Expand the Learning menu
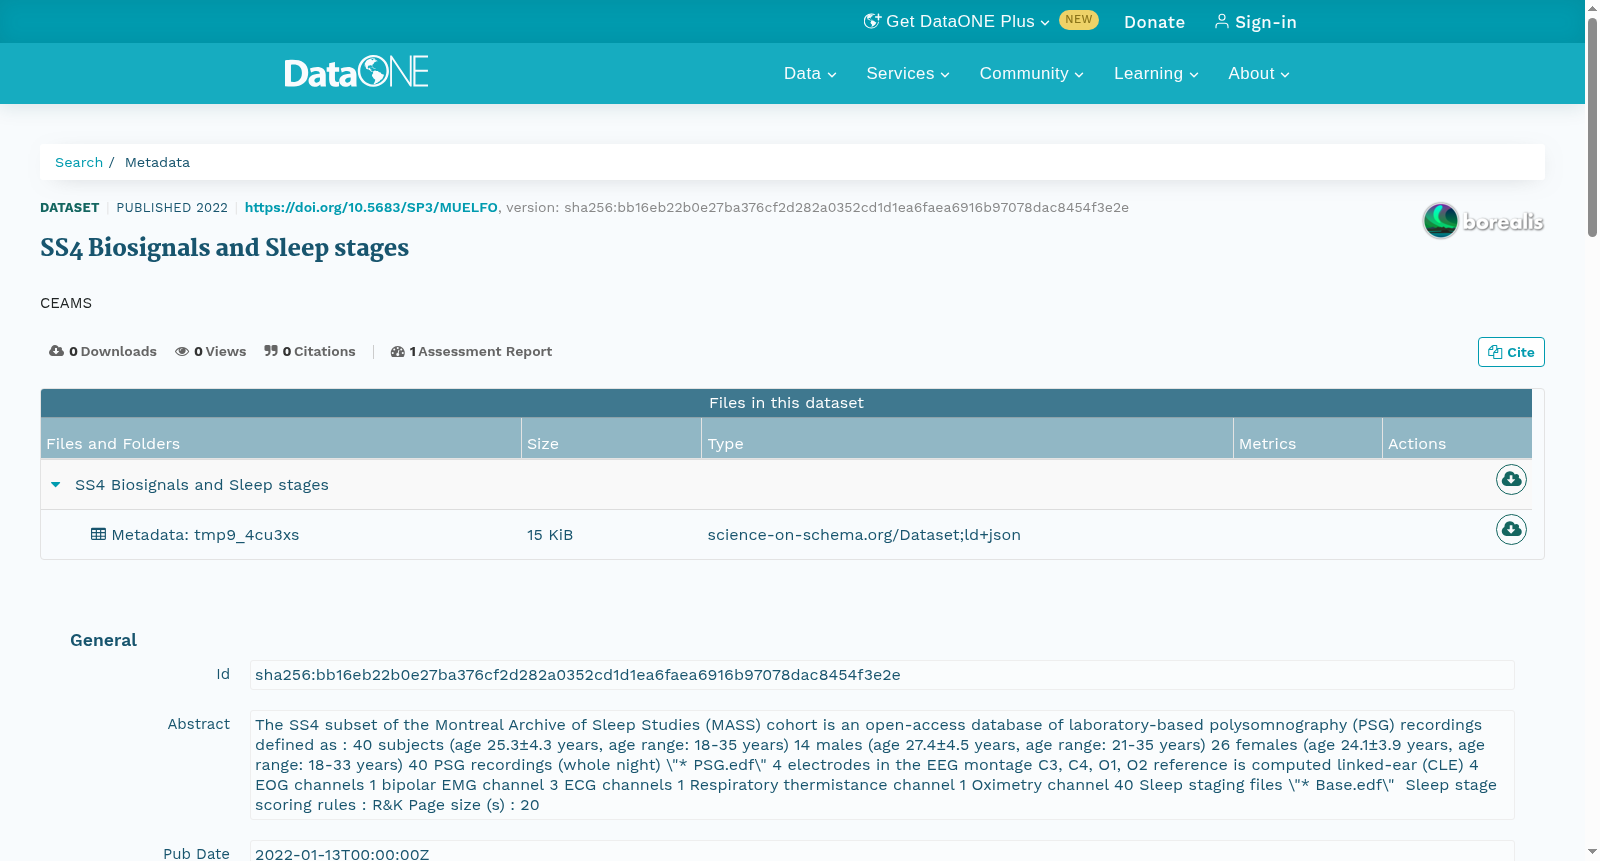Viewport: 1600px width, 861px height. coord(1156,73)
